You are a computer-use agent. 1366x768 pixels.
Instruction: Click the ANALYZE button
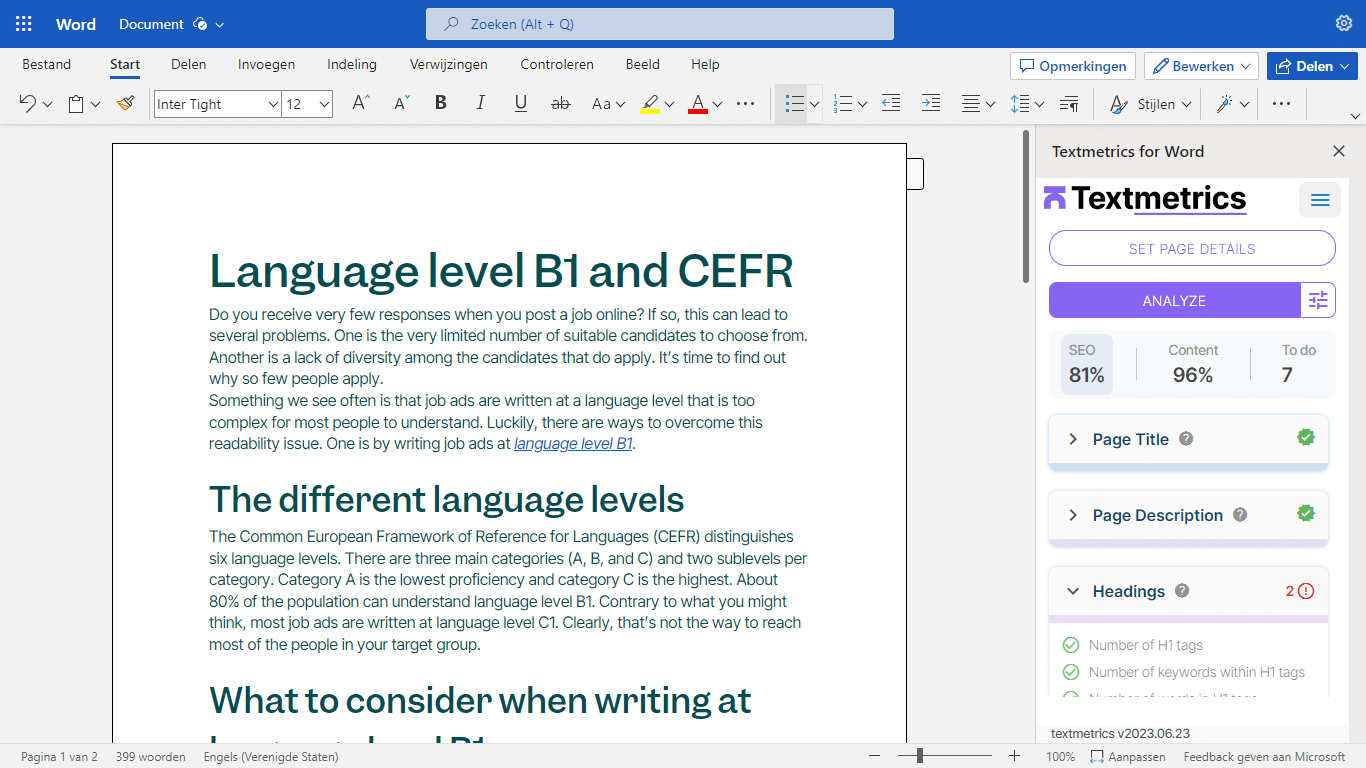[1175, 300]
